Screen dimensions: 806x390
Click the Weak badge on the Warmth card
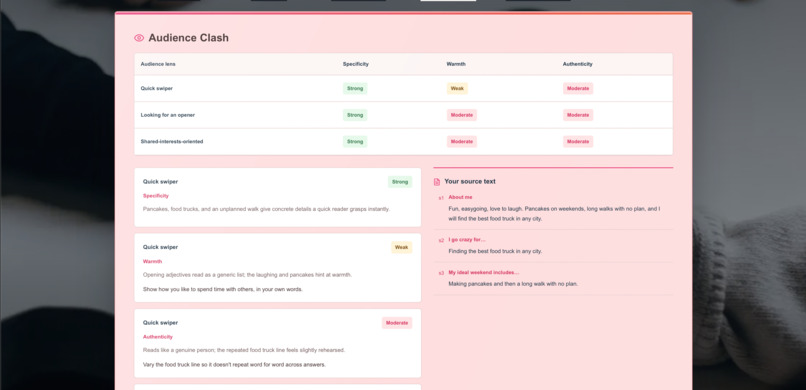click(401, 247)
